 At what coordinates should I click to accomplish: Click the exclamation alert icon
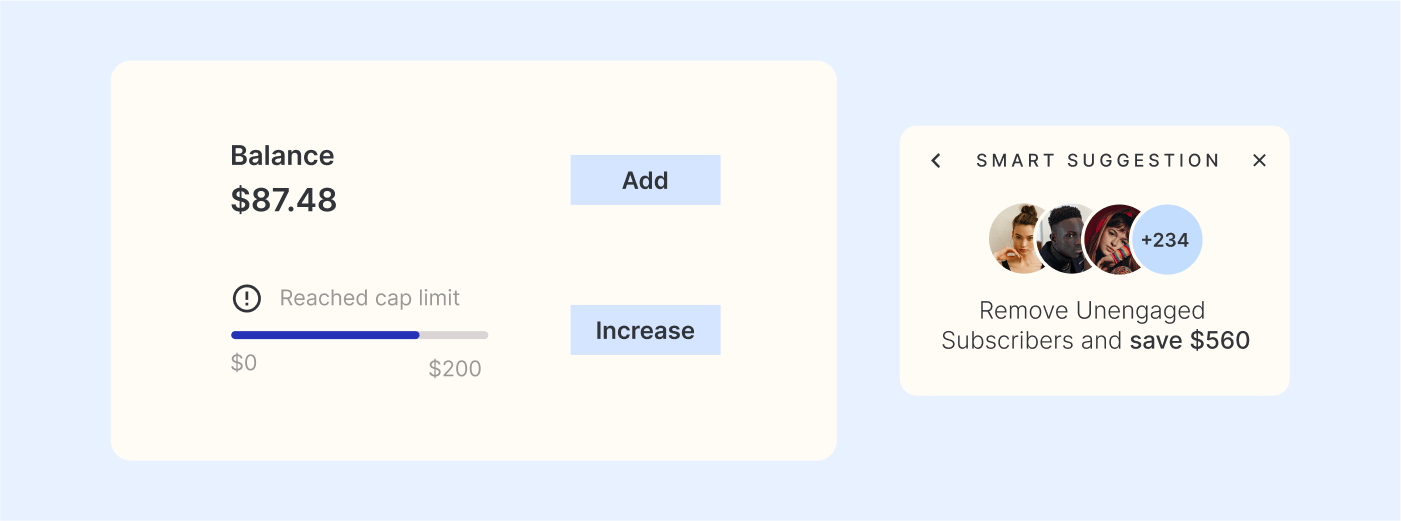point(246,298)
